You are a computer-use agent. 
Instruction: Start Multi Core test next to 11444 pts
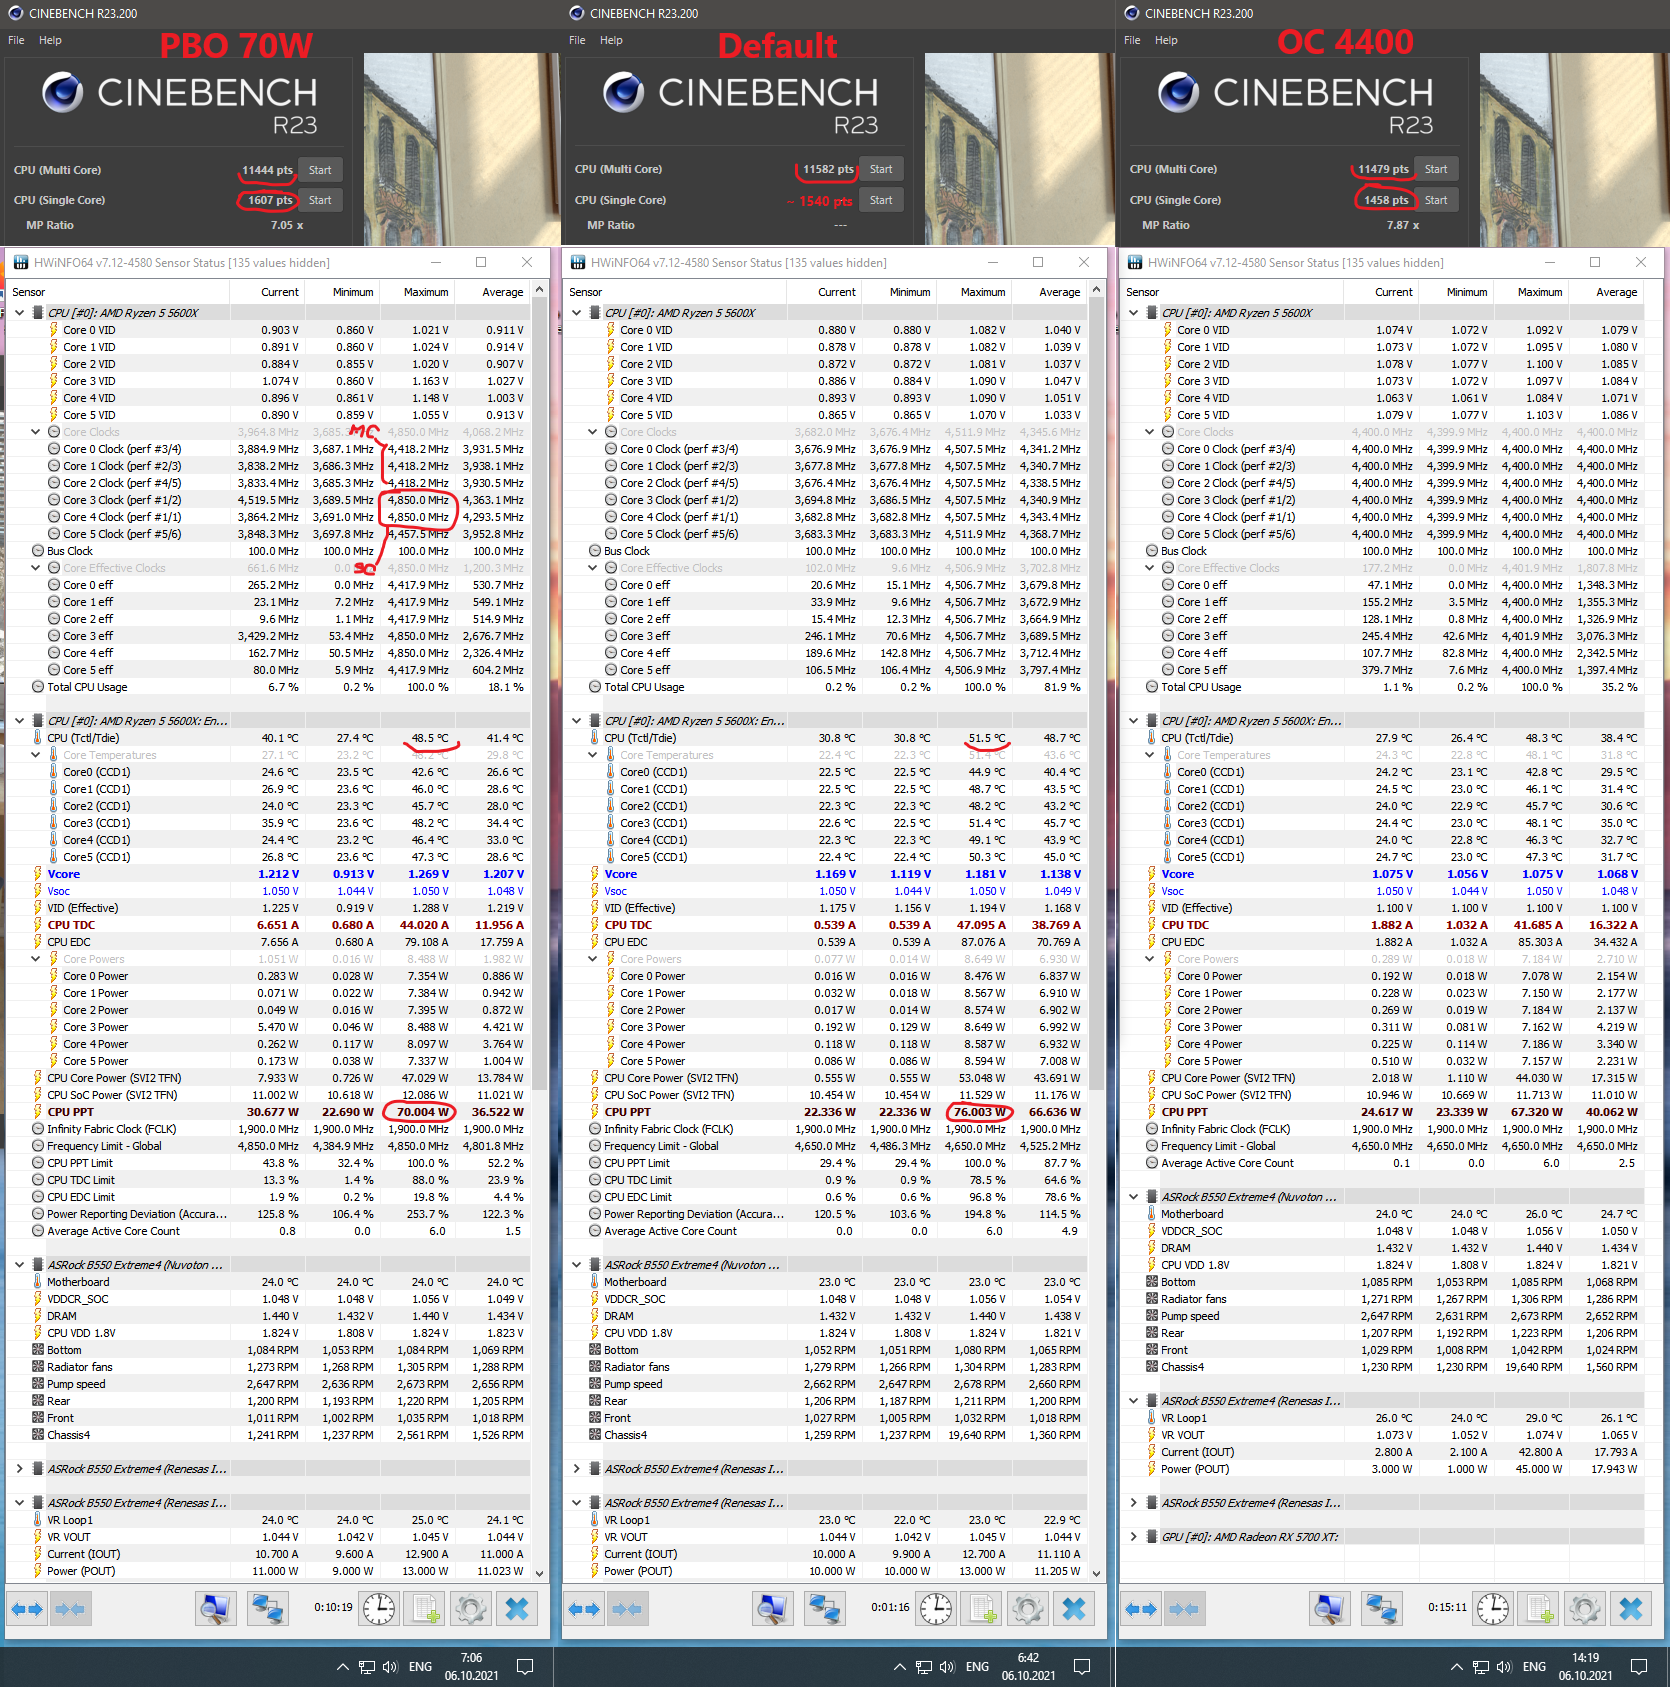point(320,170)
